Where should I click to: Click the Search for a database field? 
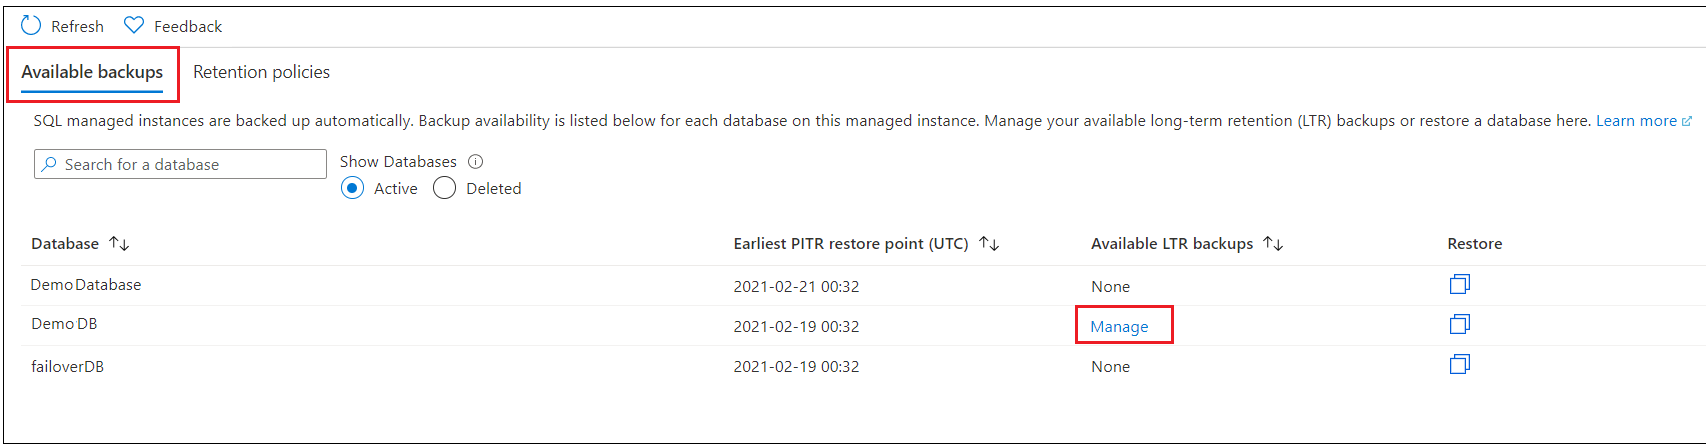(190, 164)
